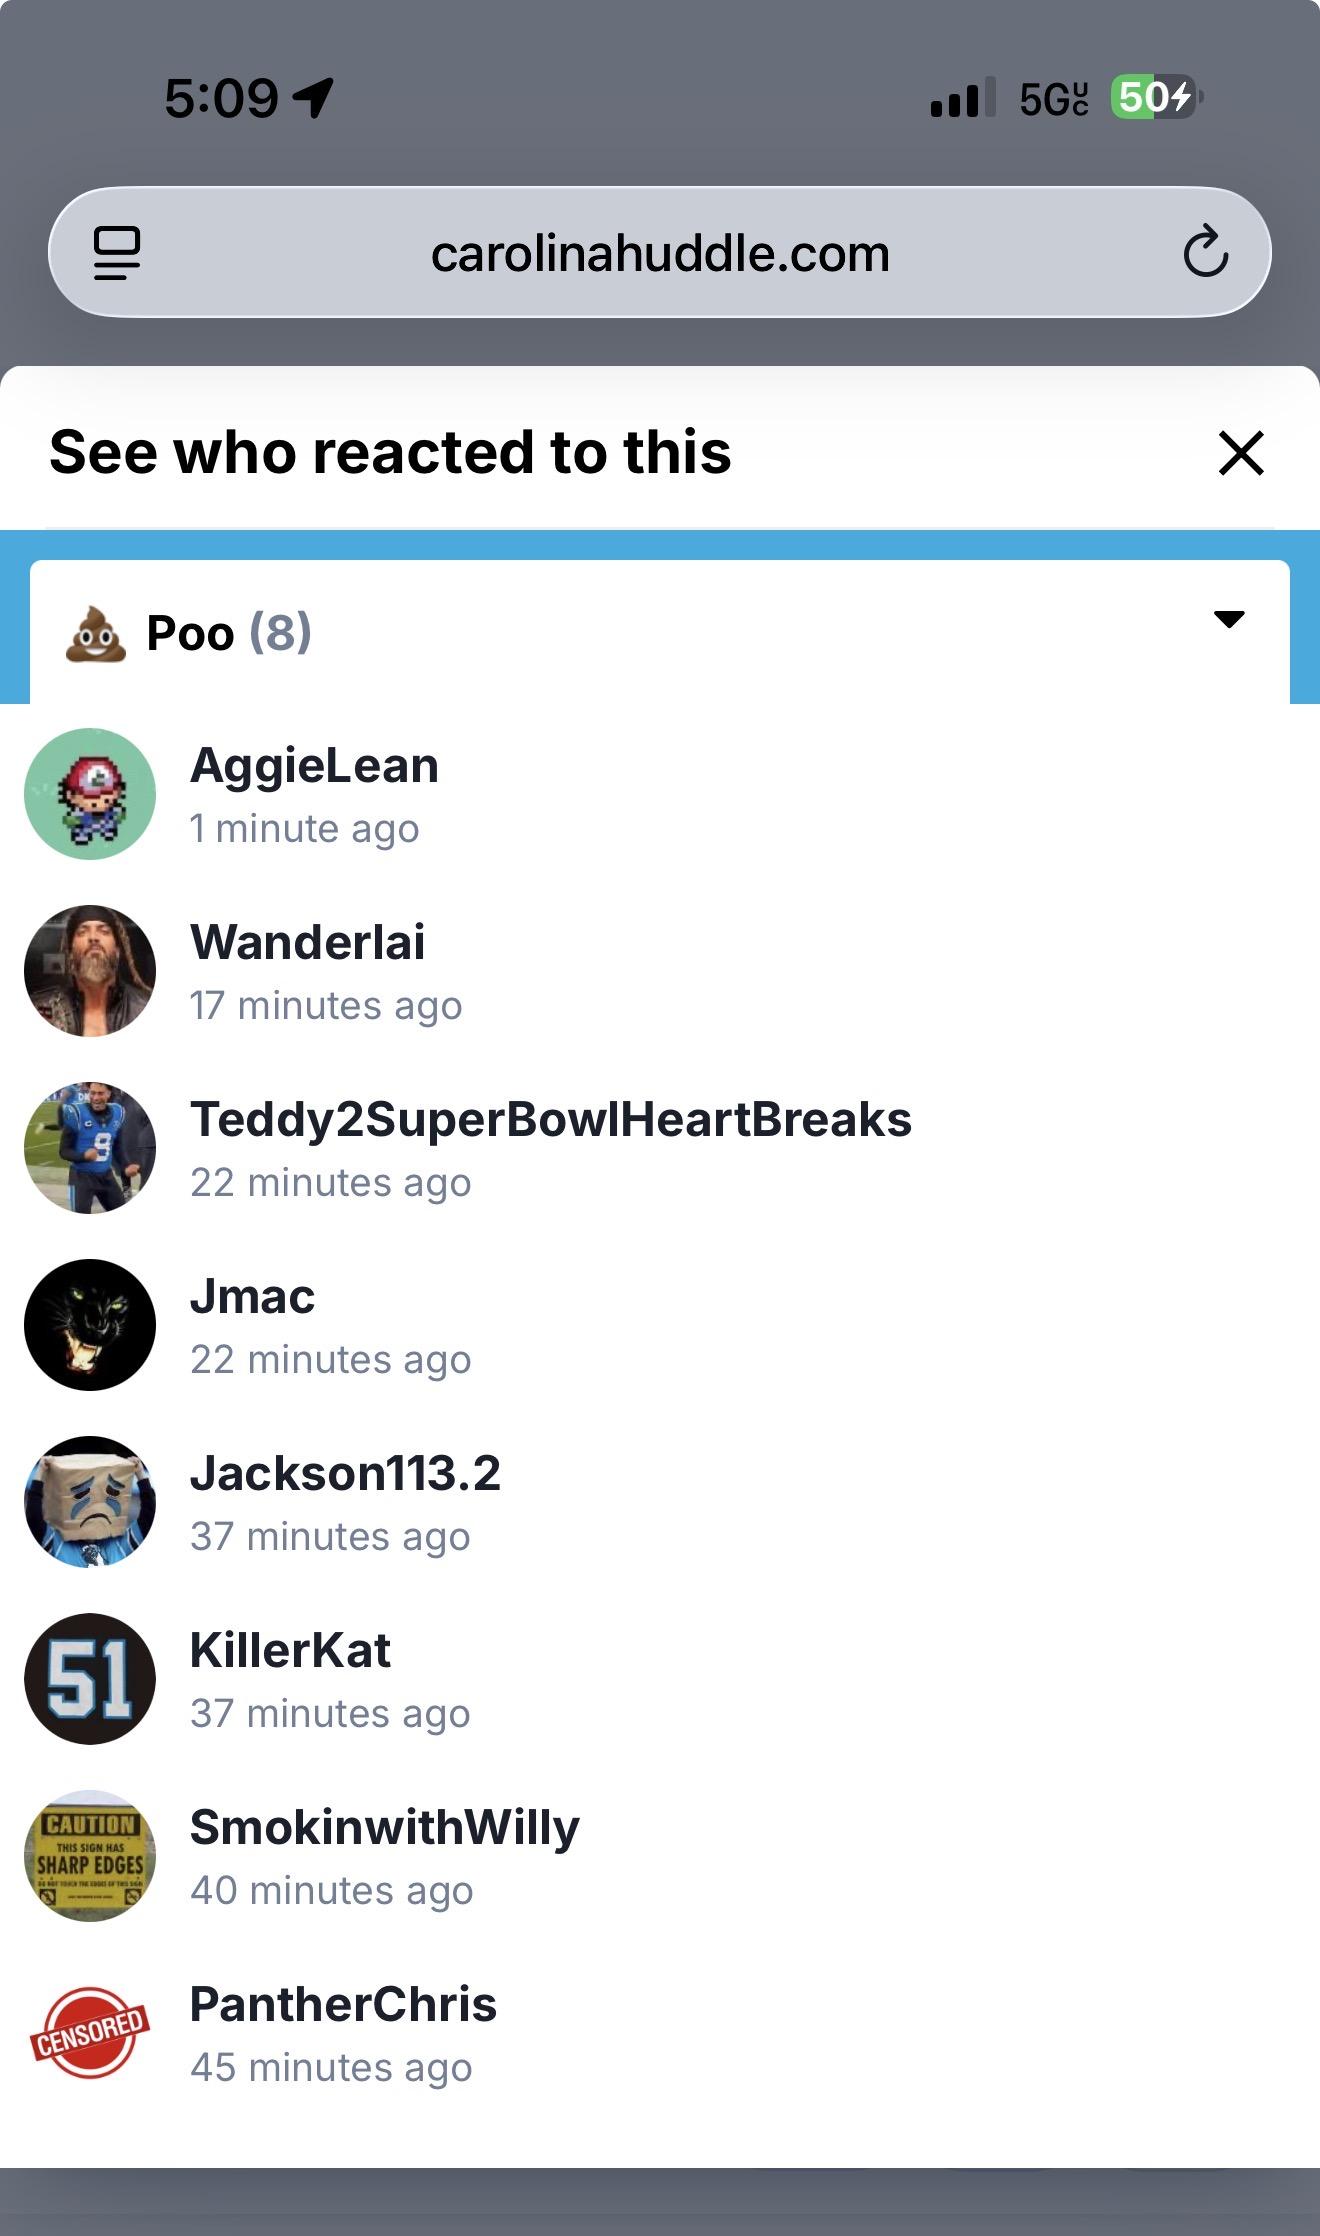
Task: Open PantherChris's censored stamp avatar
Action: (x=90, y=2033)
